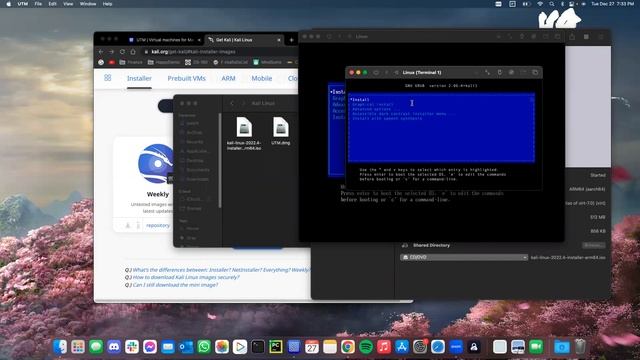640x360 pixels.
Task: Go forward in the browser window
Action: coord(111,52)
